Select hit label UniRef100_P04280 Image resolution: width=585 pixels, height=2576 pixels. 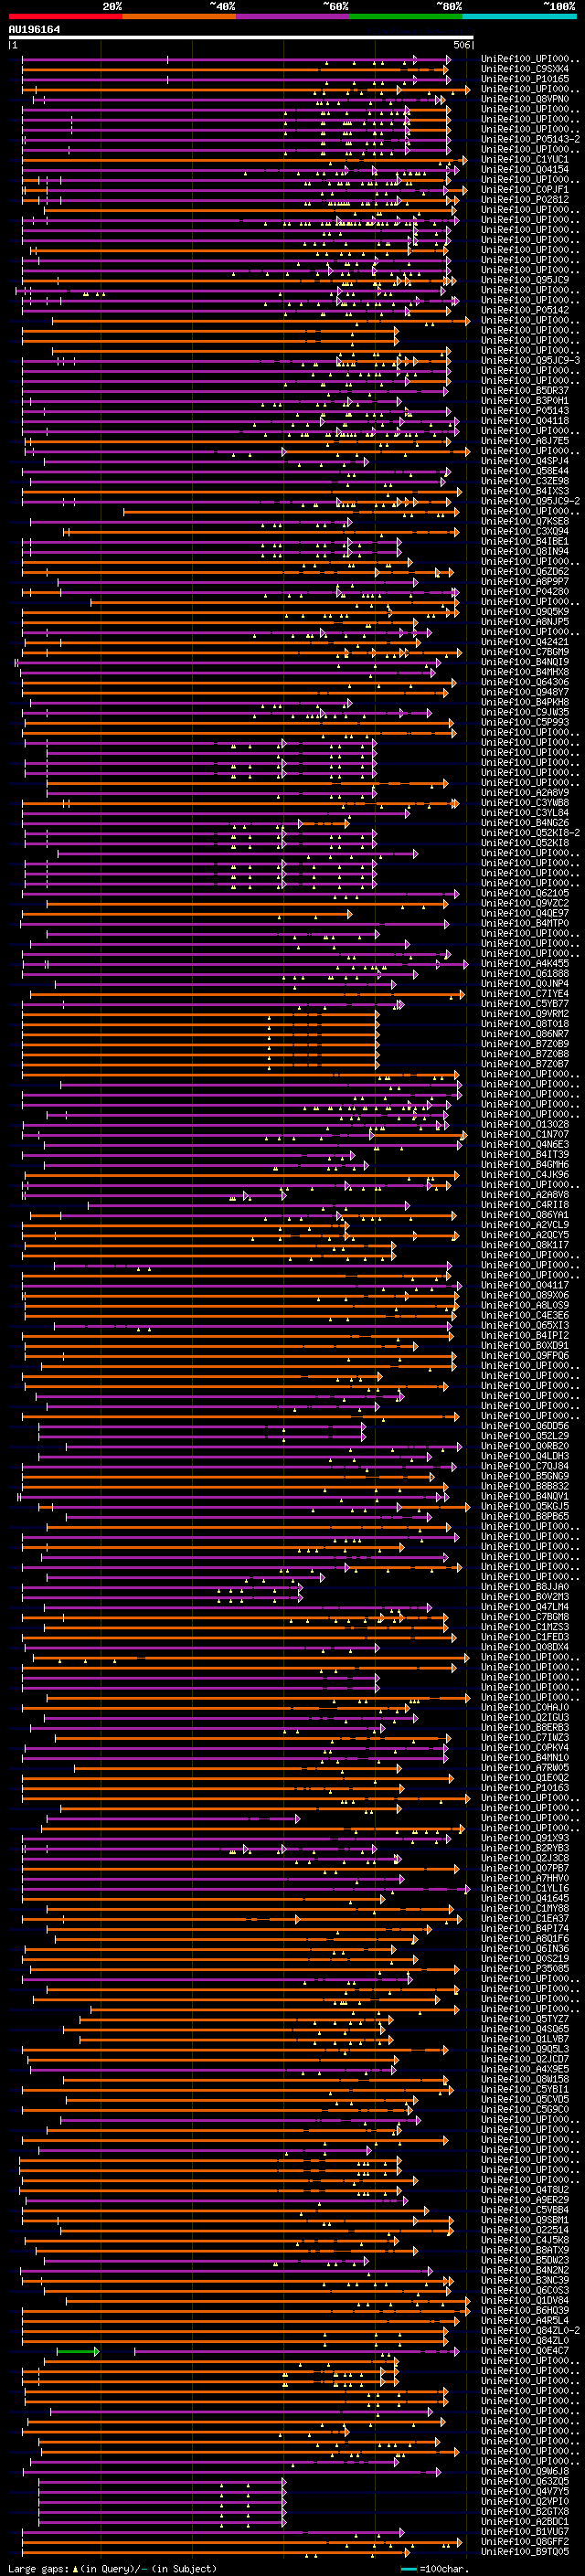[525, 591]
